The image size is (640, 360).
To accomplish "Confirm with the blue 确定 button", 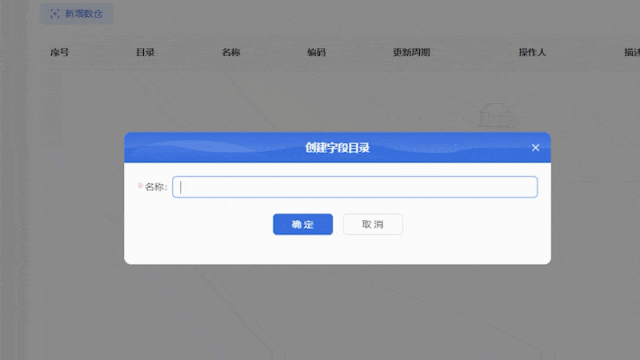I will [x=303, y=224].
